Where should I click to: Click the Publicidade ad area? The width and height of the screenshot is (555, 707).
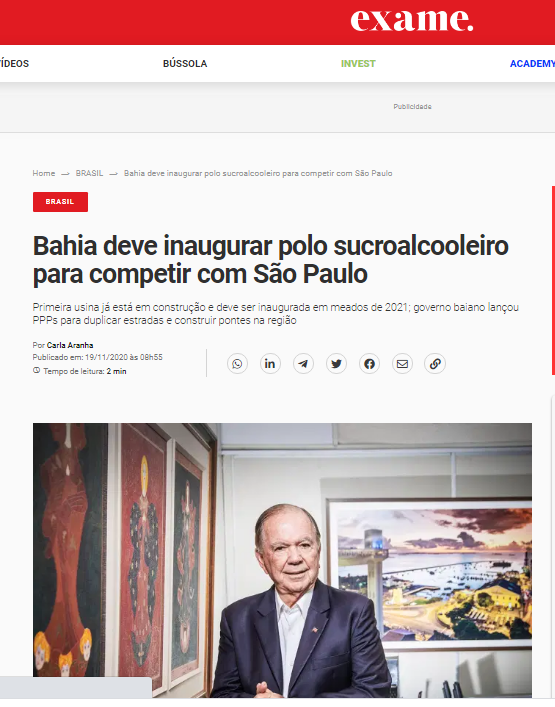412,107
